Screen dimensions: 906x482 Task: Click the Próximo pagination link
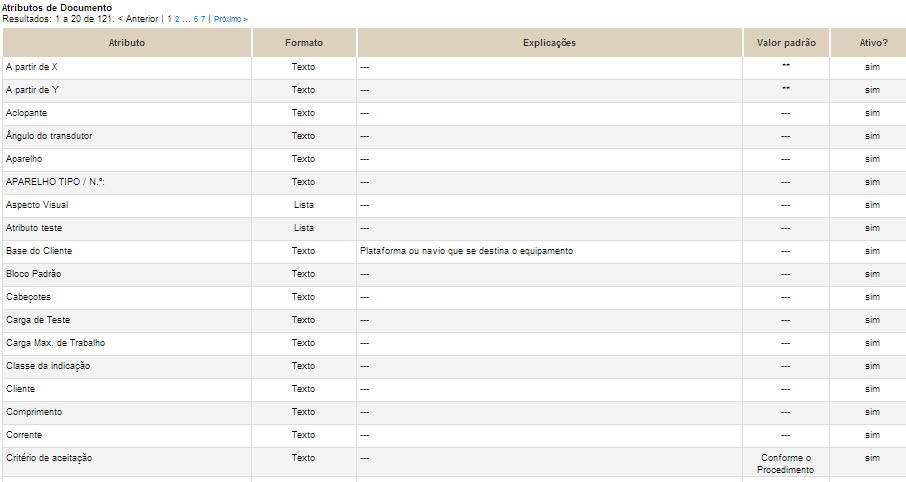[x=231, y=19]
